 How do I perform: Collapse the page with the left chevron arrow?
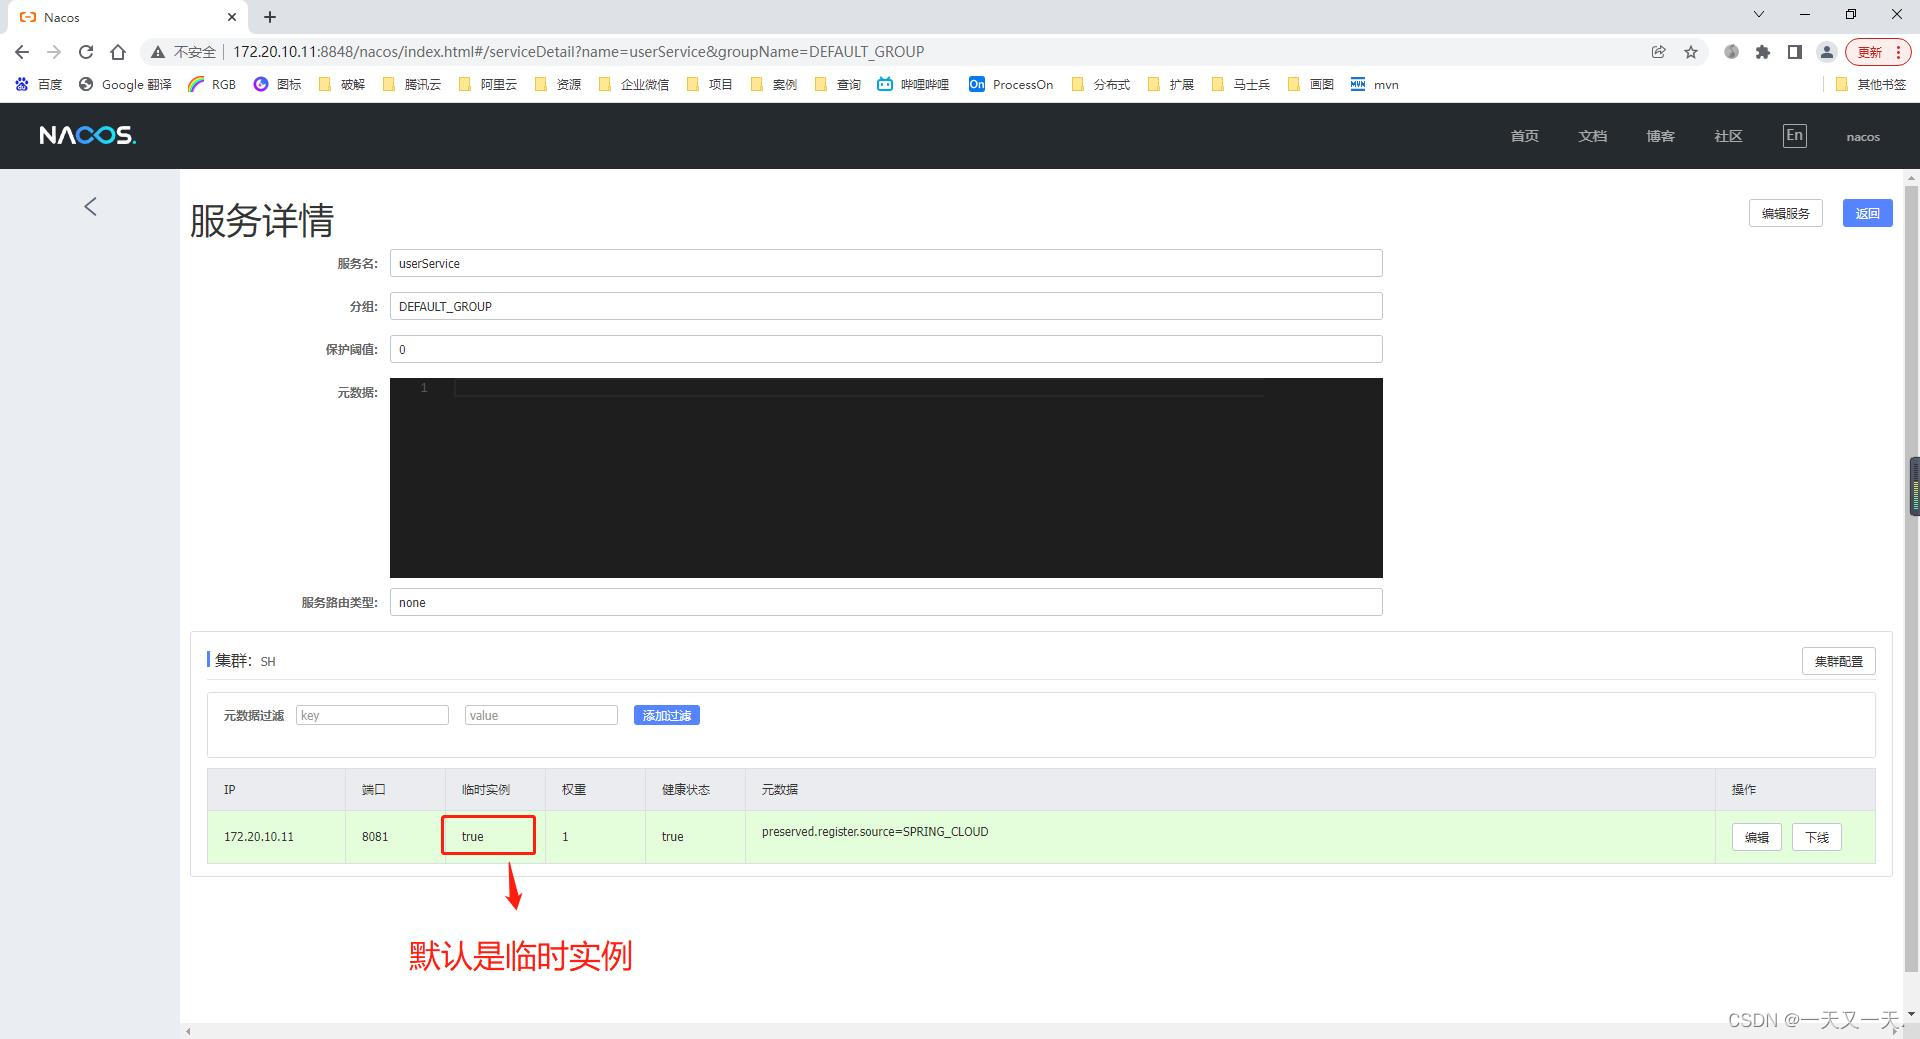point(90,206)
